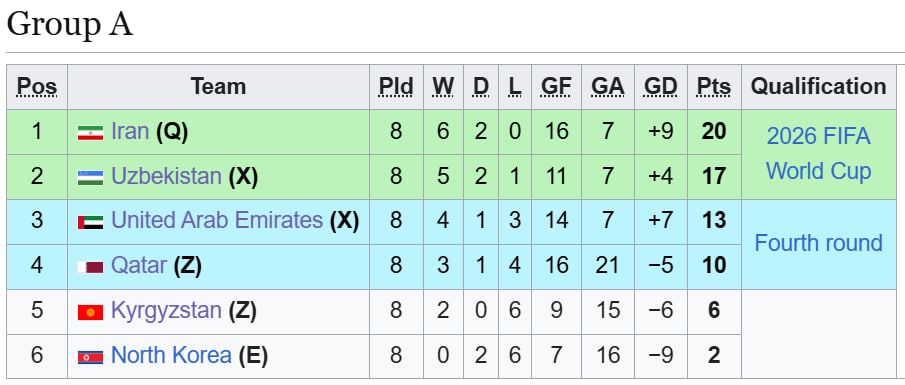
Task: Click the Pld column header abbreviation
Action: [396, 87]
